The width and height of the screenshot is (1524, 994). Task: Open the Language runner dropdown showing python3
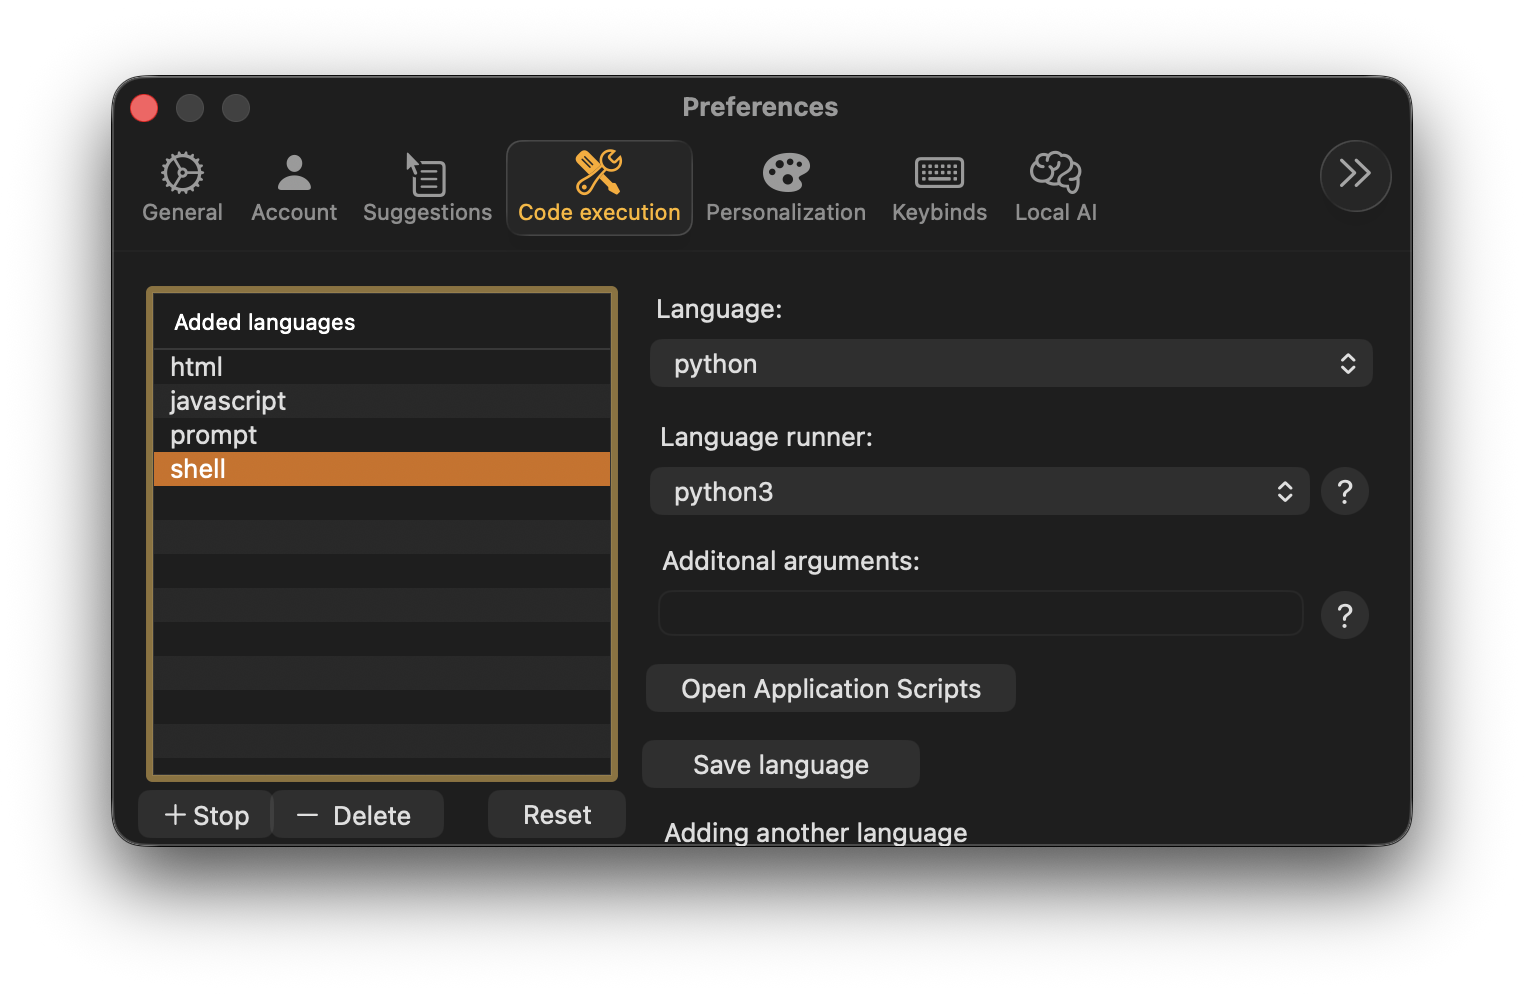[979, 491]
